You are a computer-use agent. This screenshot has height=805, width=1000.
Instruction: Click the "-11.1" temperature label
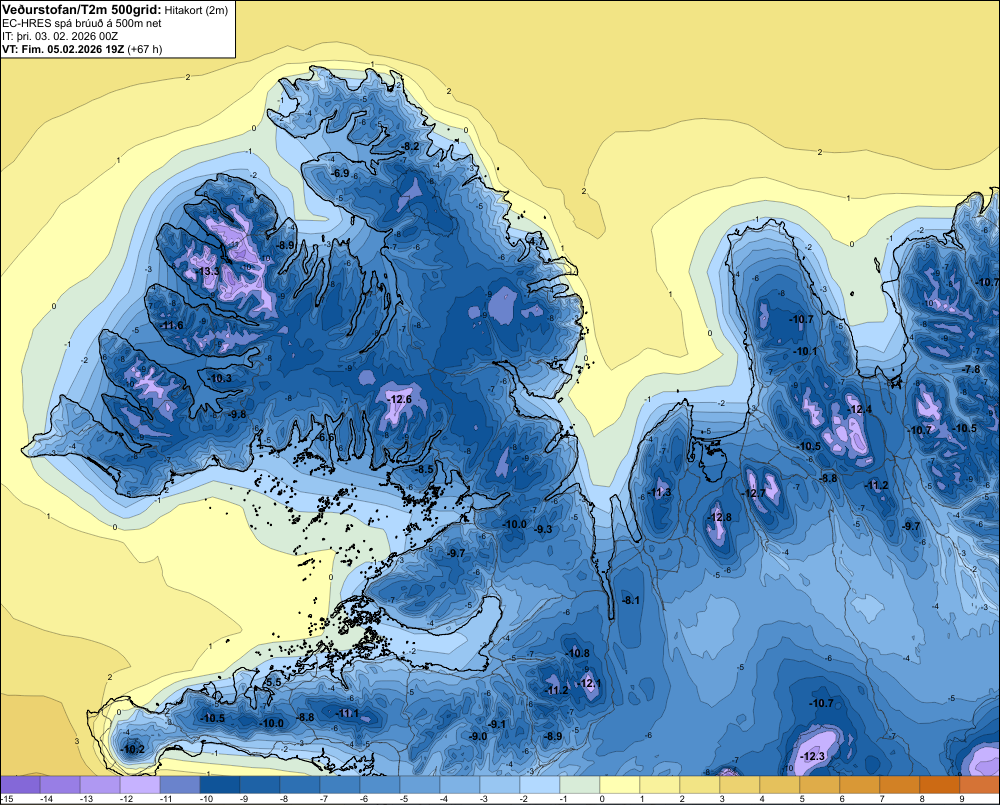348,714
